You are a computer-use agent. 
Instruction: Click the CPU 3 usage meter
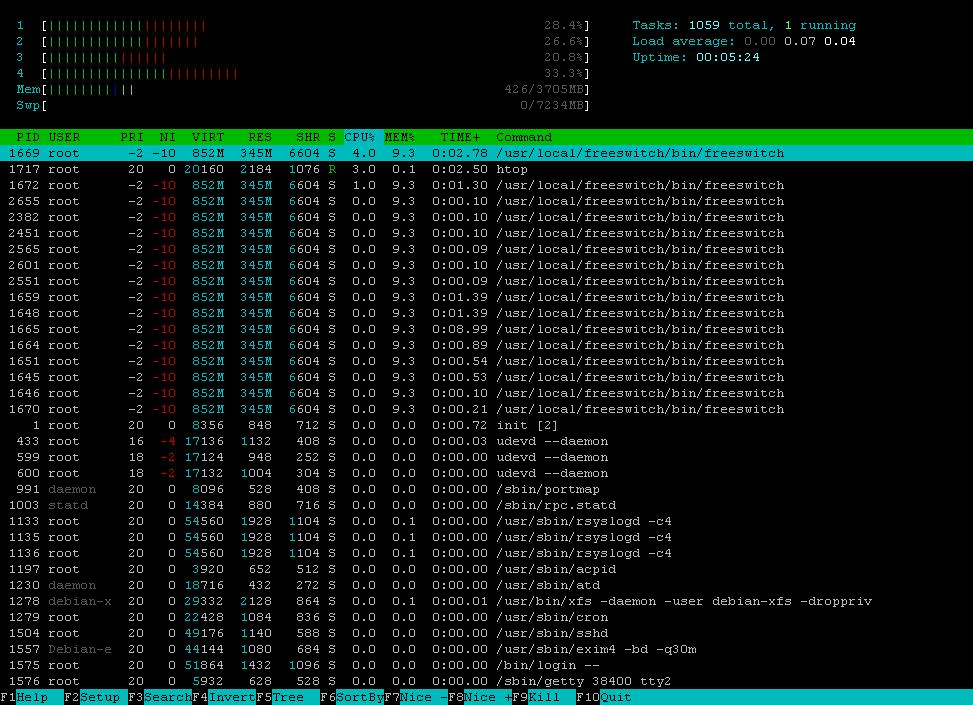coord(303,57)
